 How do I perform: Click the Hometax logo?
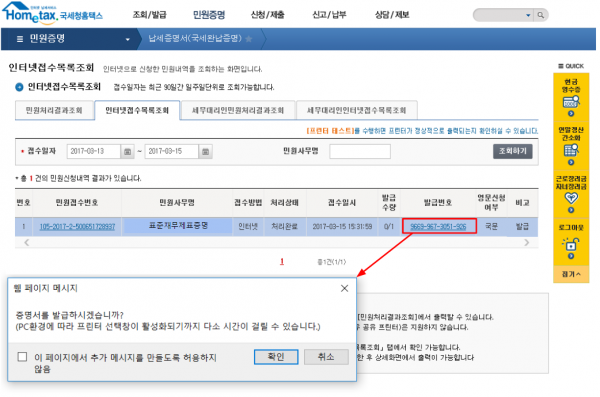click(52, 13)
